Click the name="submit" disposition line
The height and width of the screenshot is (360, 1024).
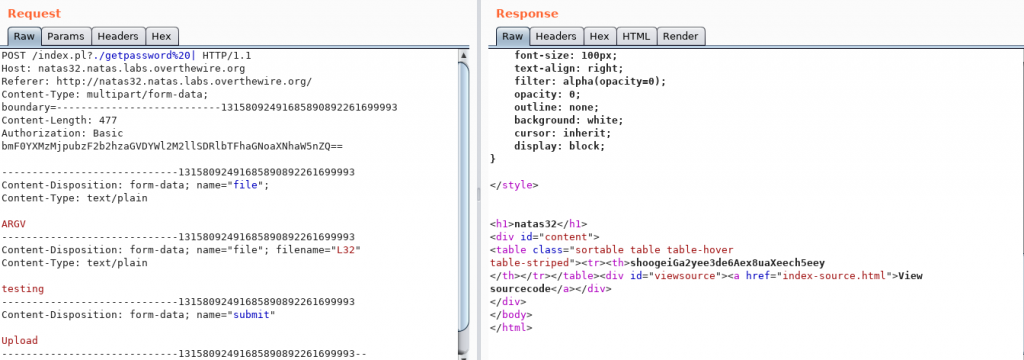pyautogui.click(x=138, y=314)
